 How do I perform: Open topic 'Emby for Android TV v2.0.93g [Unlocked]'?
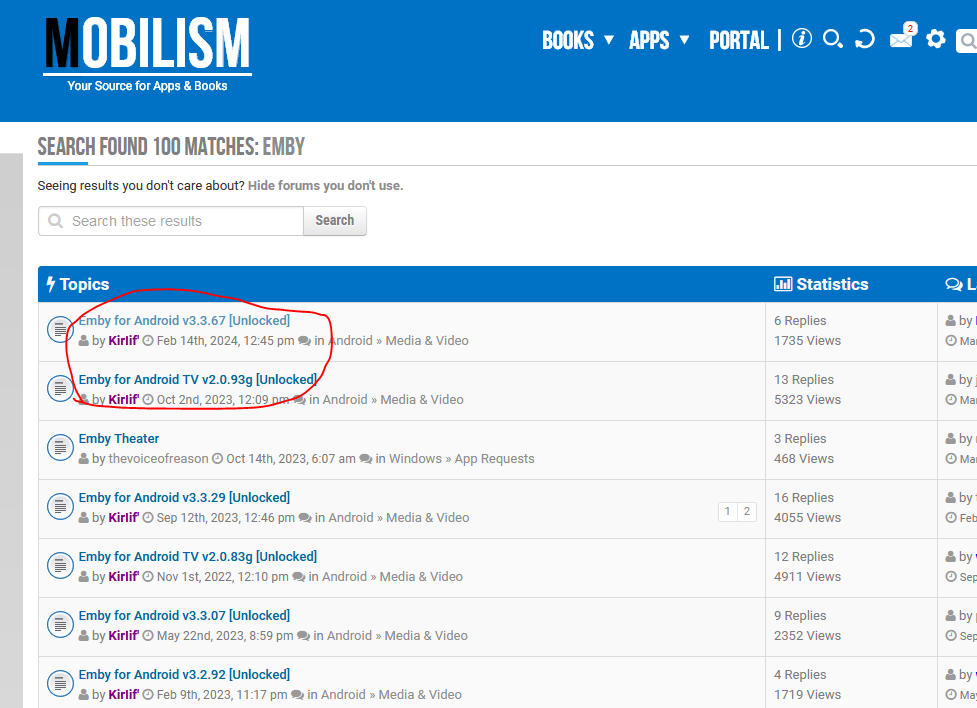pyautogui.click(x=198, y=380)
